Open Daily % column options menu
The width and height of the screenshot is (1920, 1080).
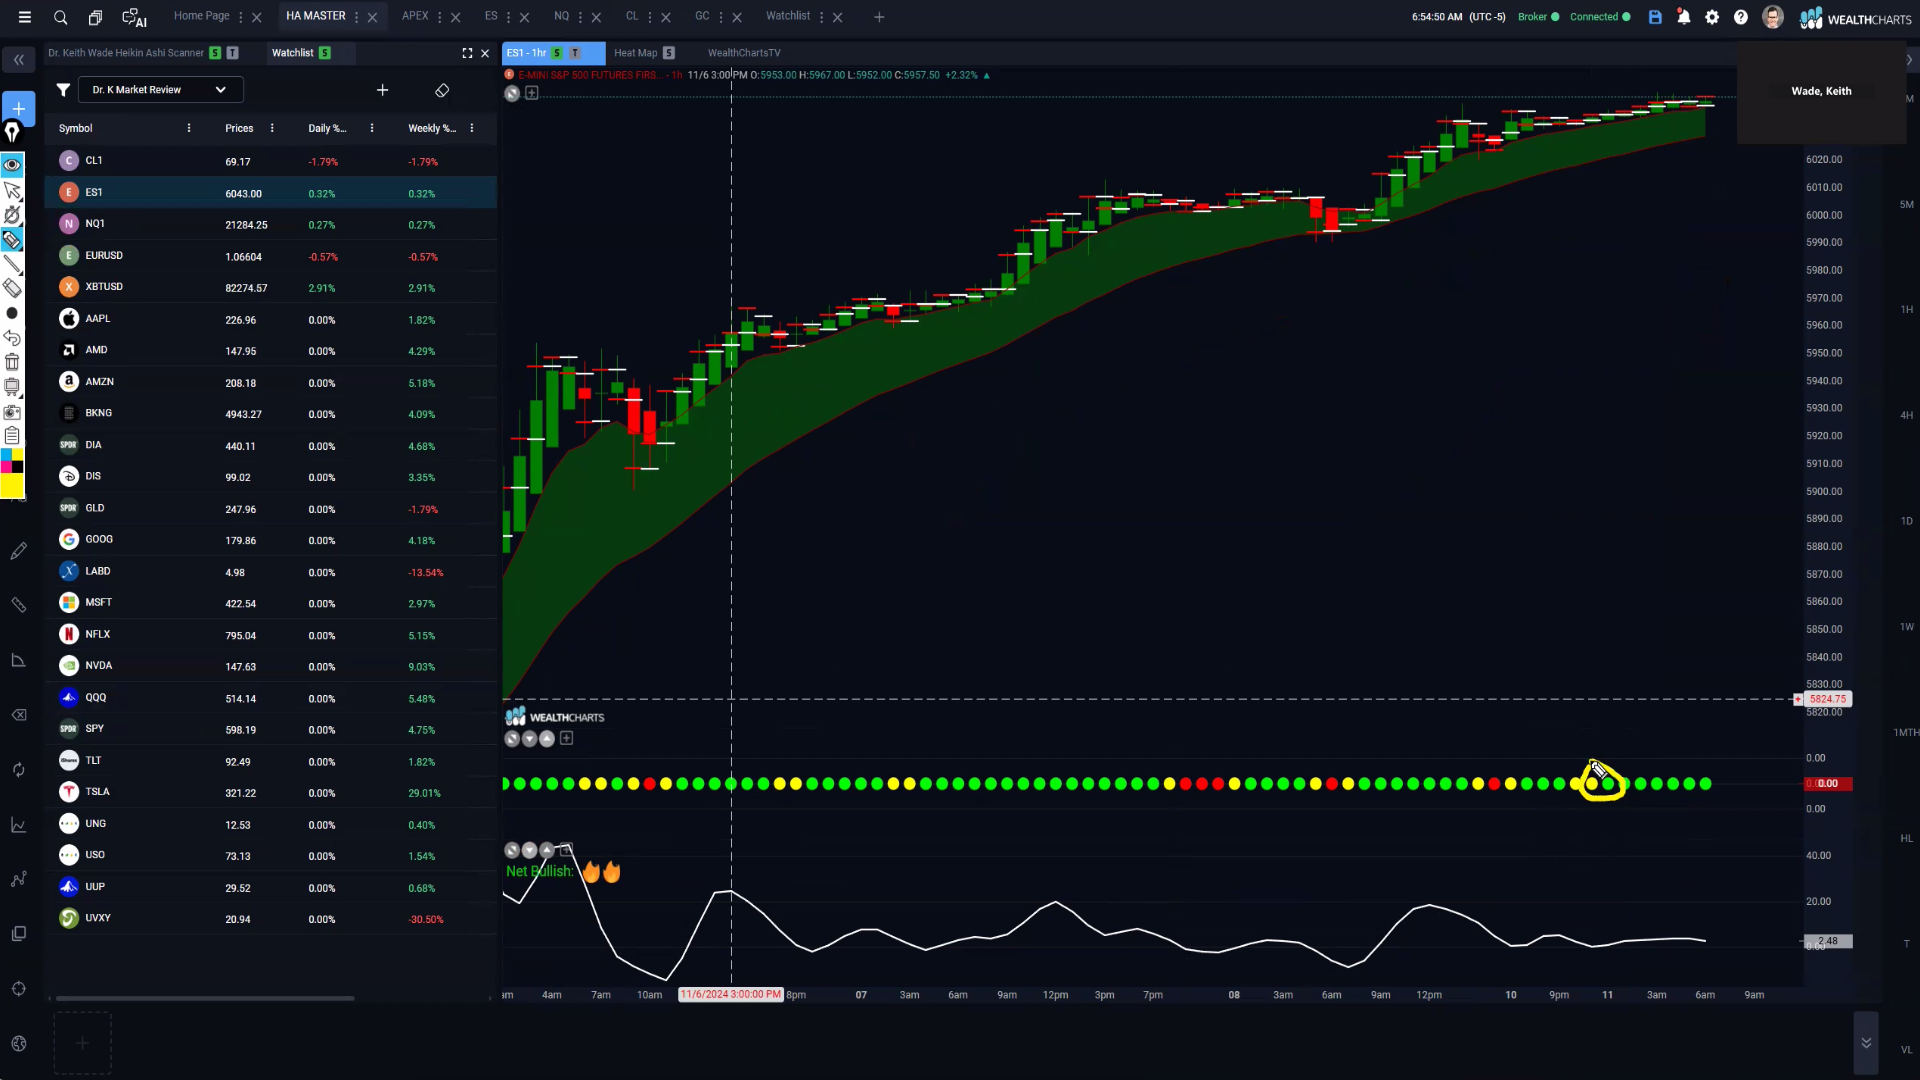pos(372,128)
